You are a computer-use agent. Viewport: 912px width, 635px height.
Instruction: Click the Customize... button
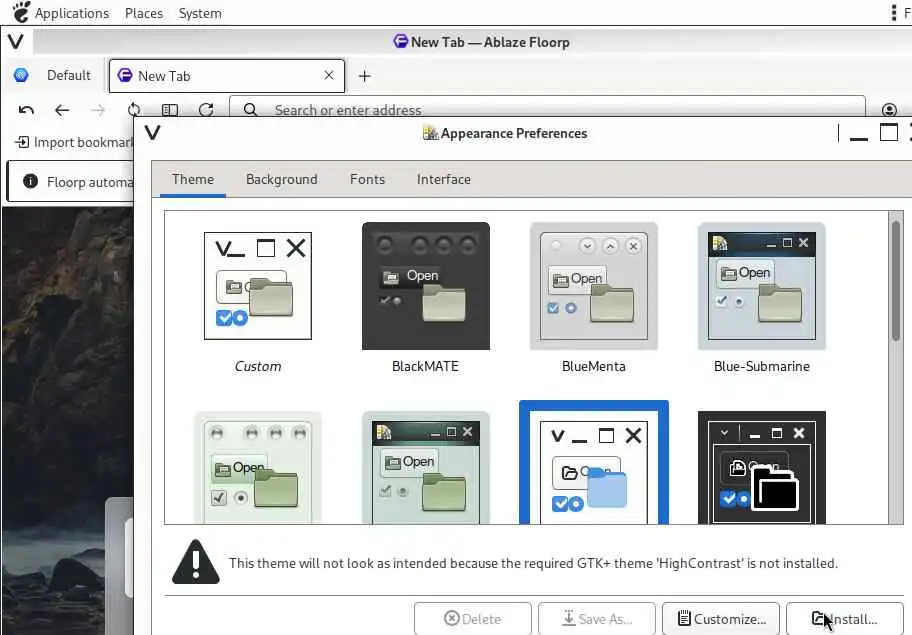pyautogui.click(x=721, y=619)
